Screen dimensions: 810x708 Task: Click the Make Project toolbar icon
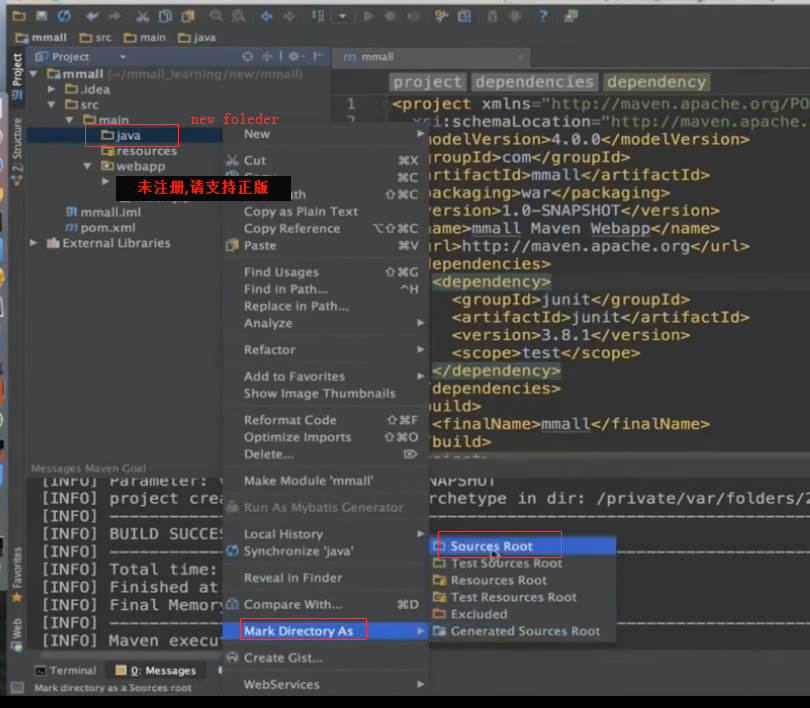318,17
